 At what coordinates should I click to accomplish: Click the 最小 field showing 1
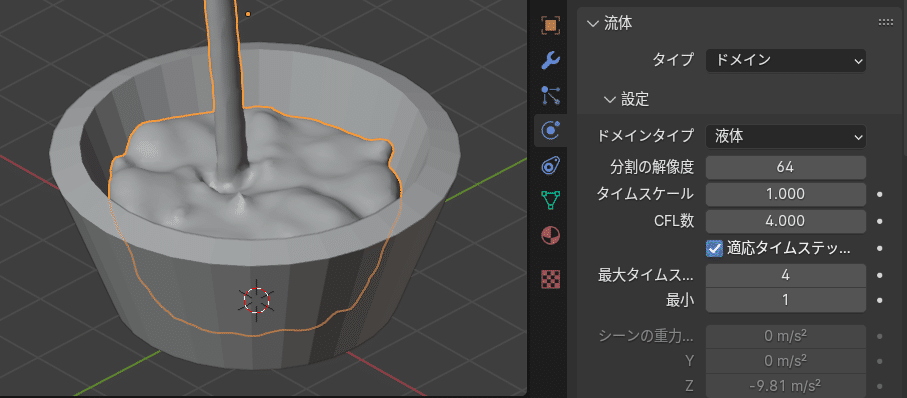[x=786, y=300]
